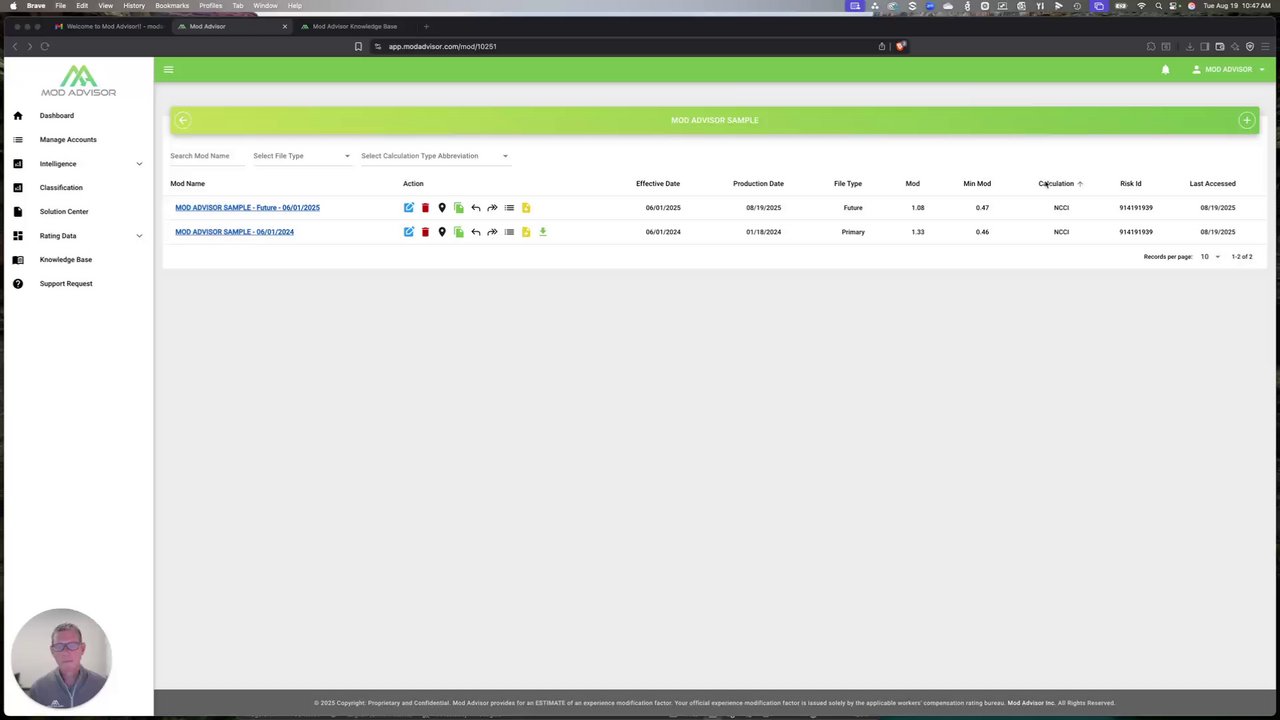
Task: Switch to the Mod Advisor Knowledge Base browser tab
Action: (x=355, y=26)
